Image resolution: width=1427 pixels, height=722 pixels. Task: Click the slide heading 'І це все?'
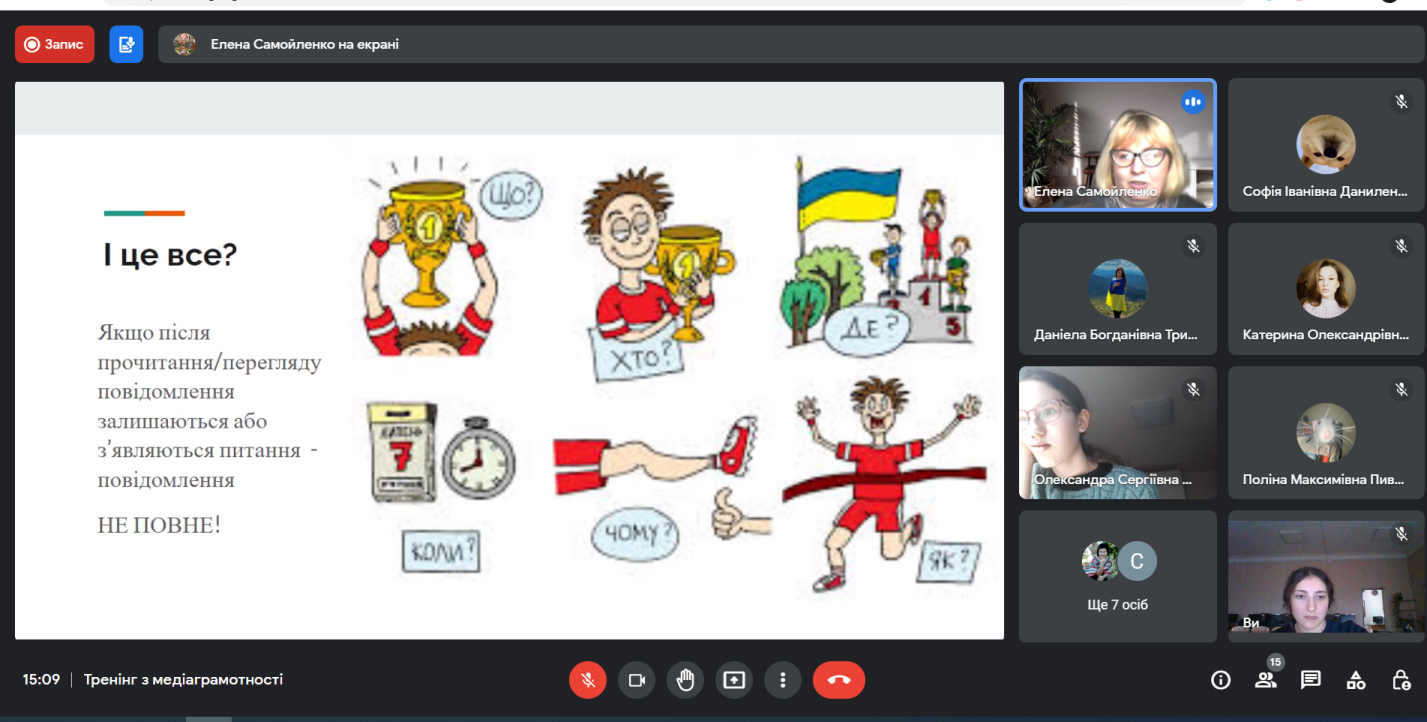click(170, 255)
